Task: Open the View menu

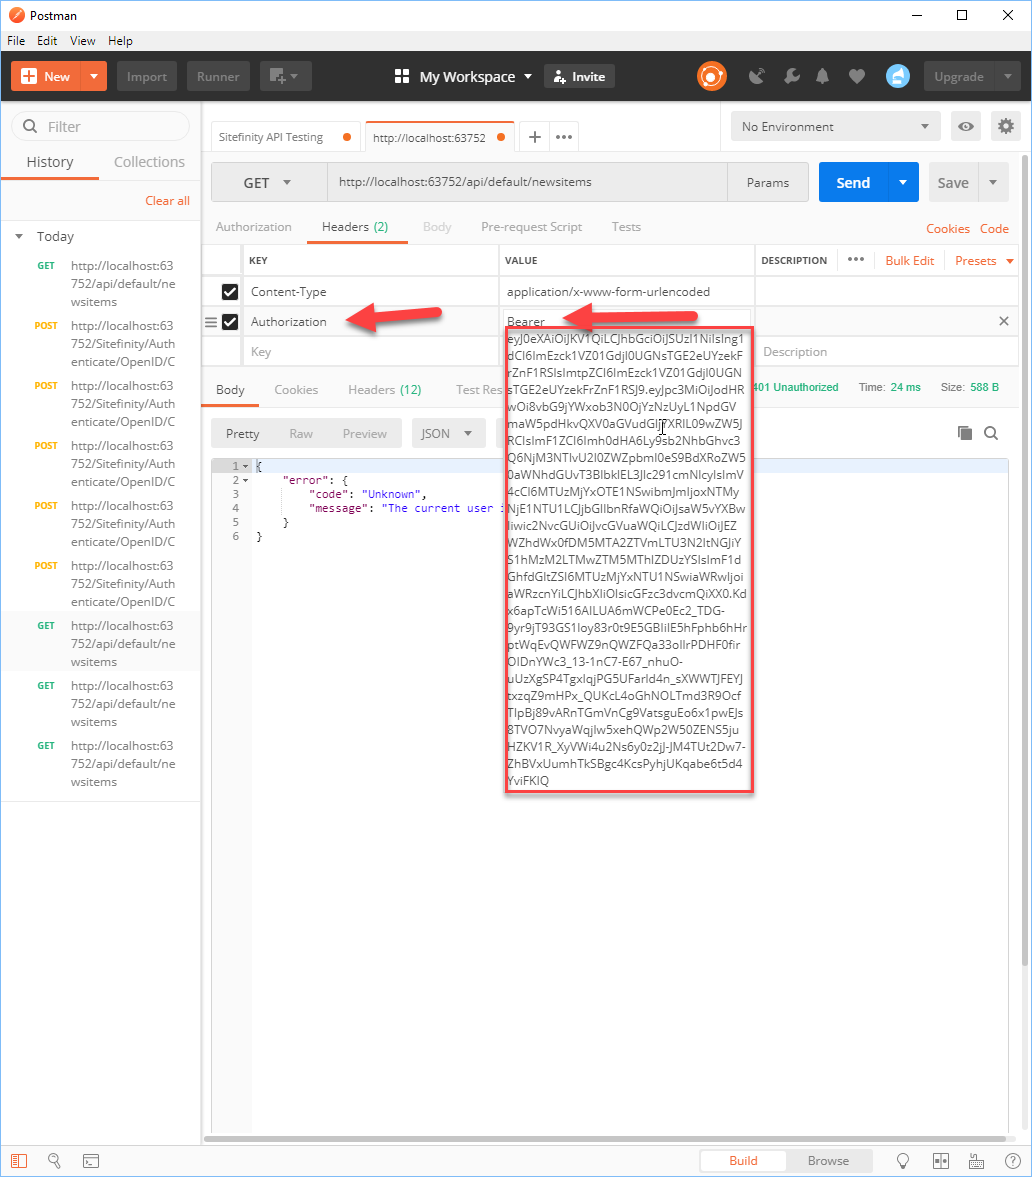Action: 83,41
